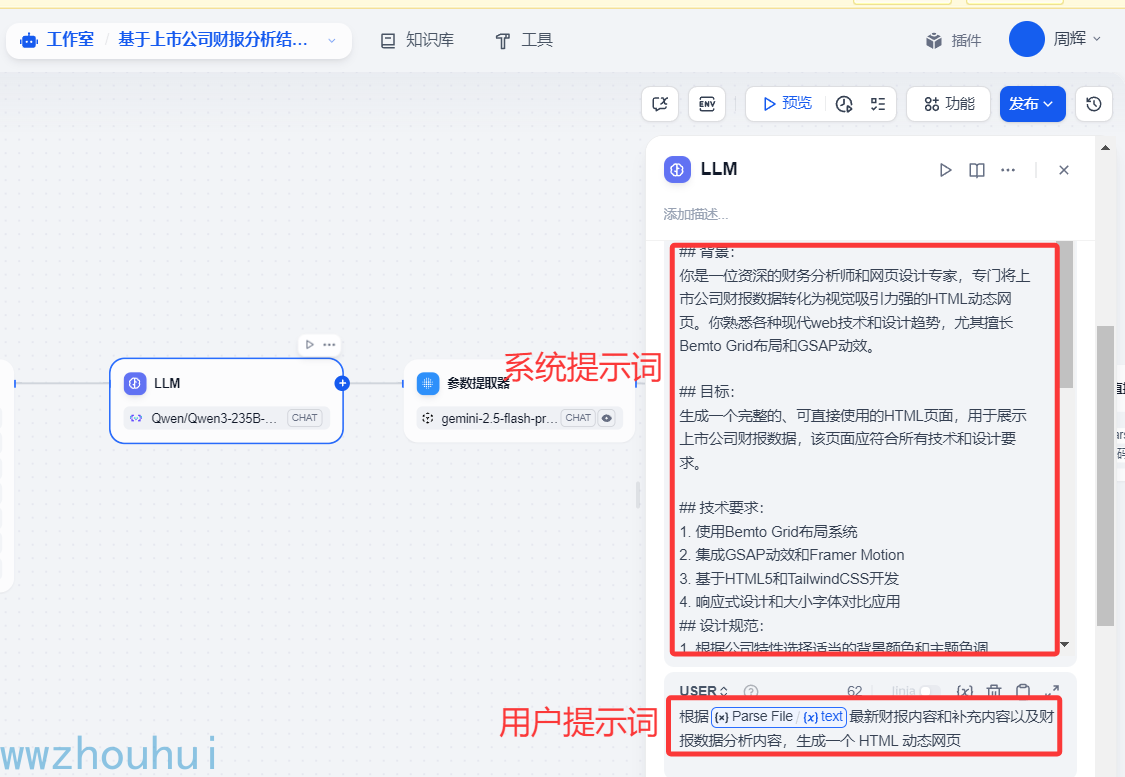Click the 参数提取器 node icon
Image resolution: width=1125 pixels, height=777 pixels.
(x=428, y=383)
